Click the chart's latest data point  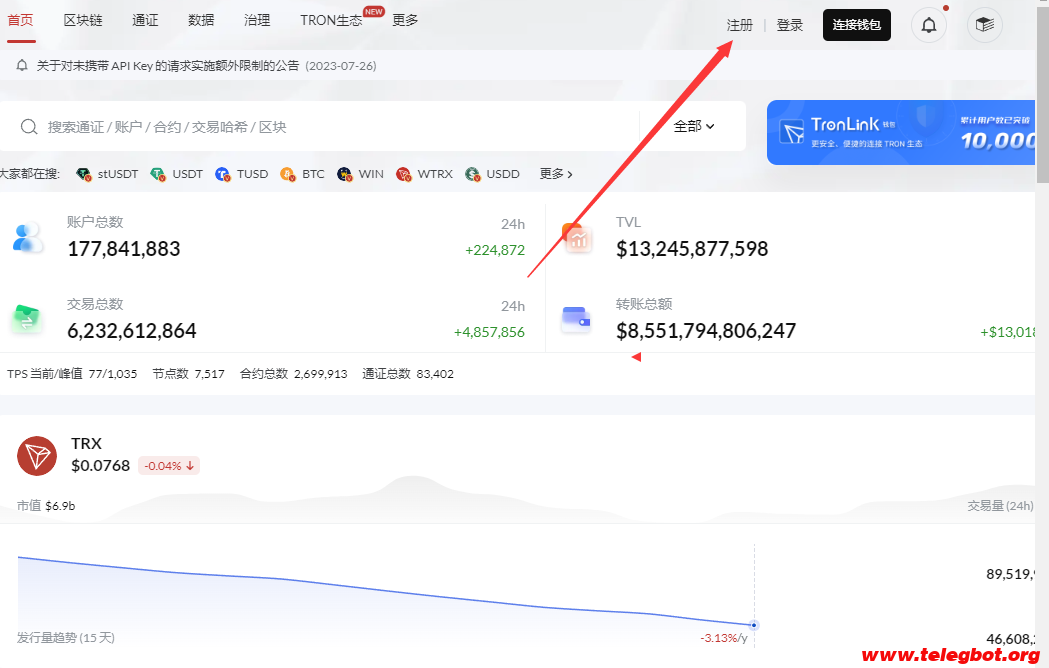pos(754,625)
